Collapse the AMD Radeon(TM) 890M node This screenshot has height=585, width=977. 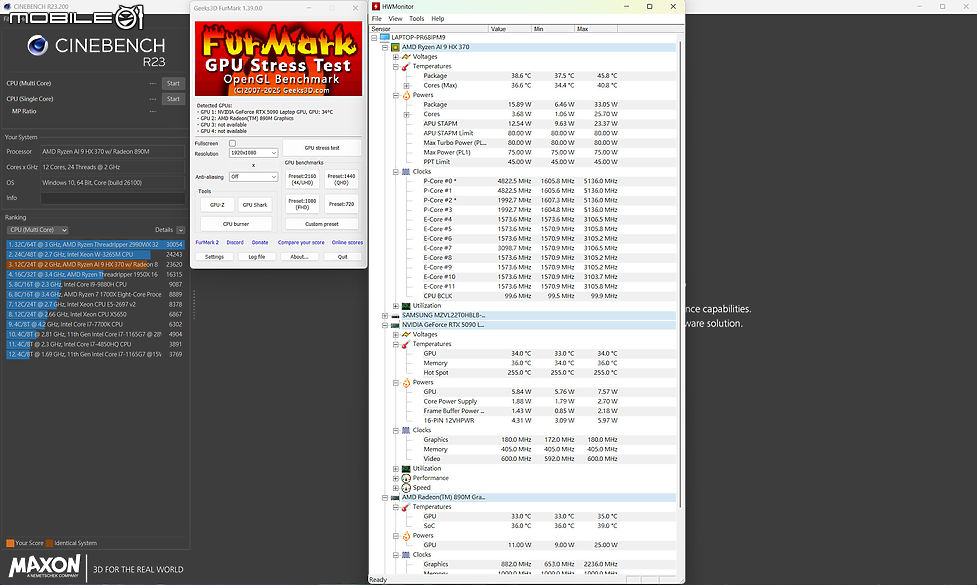[x=385, y=498]
